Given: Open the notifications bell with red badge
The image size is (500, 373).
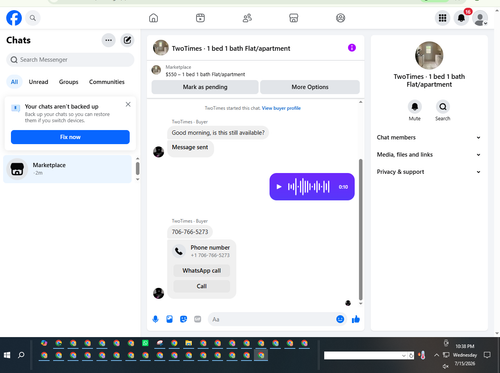Looking at the screenshot, I should click(x=461, y=18).
